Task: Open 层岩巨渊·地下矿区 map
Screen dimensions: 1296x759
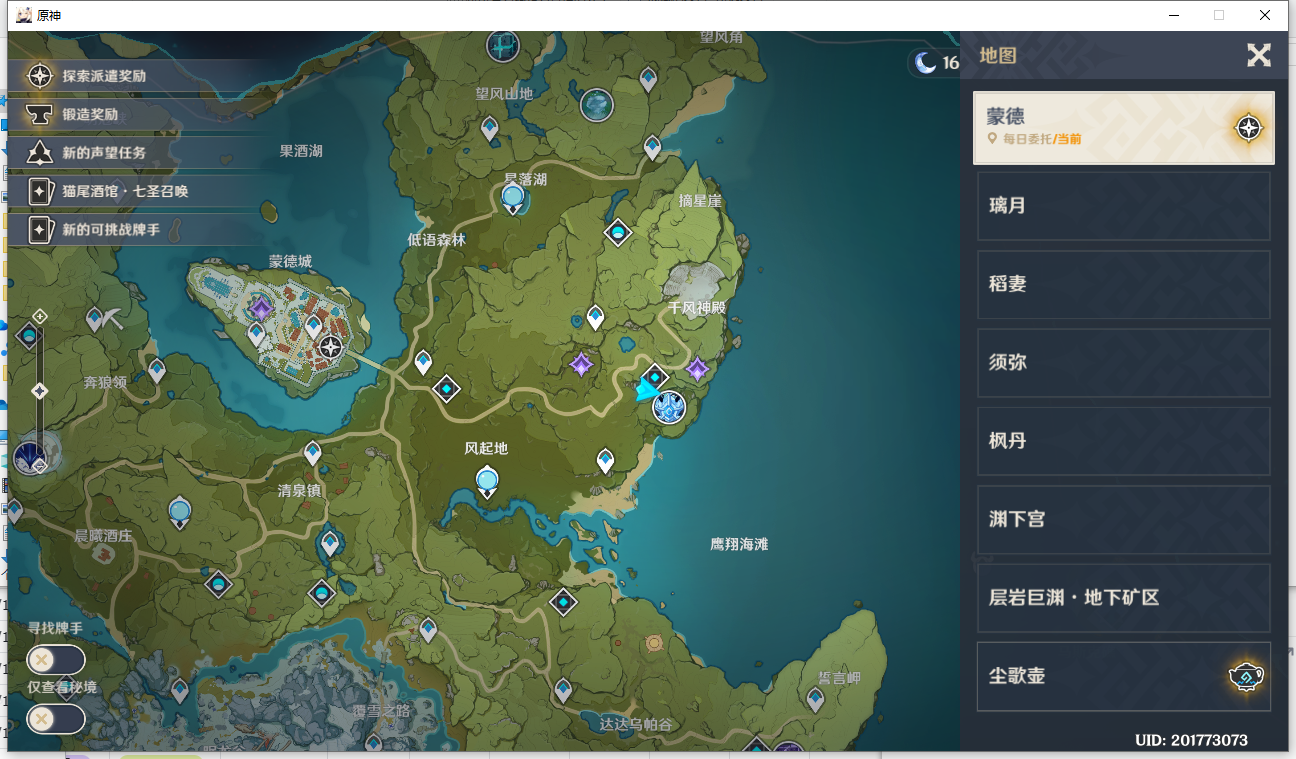Action: pyautogui.click(x=1124, y=598)
